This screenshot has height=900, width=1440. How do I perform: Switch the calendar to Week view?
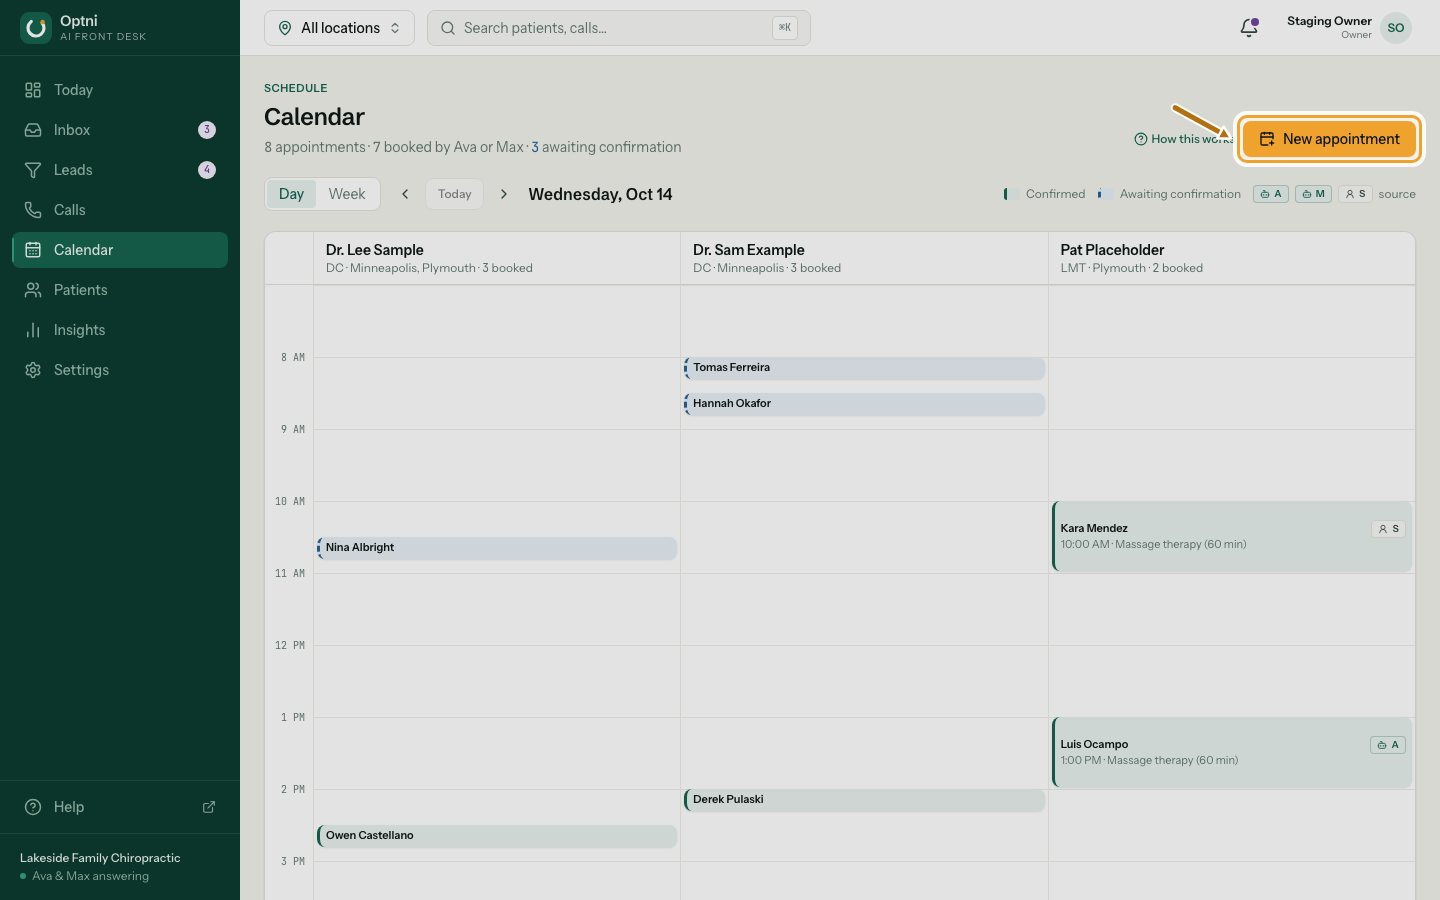coord(347,194)
